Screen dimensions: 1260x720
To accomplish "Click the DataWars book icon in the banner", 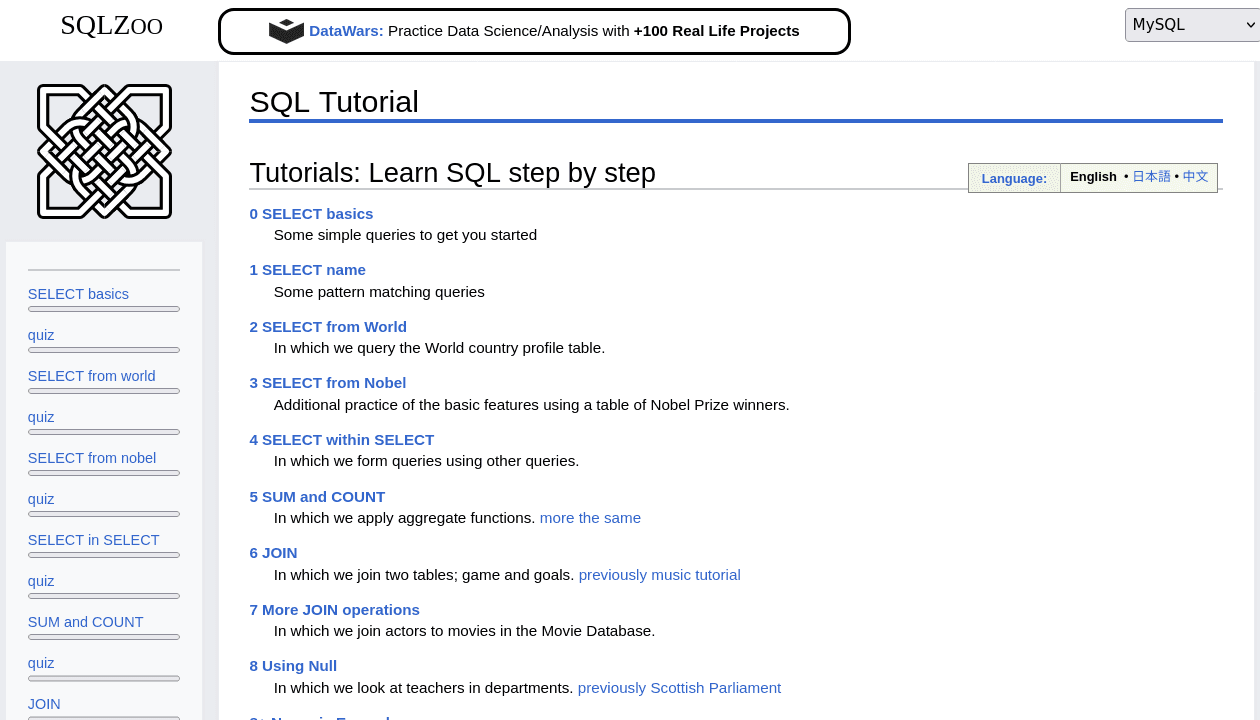I will (x=286, y=31).
